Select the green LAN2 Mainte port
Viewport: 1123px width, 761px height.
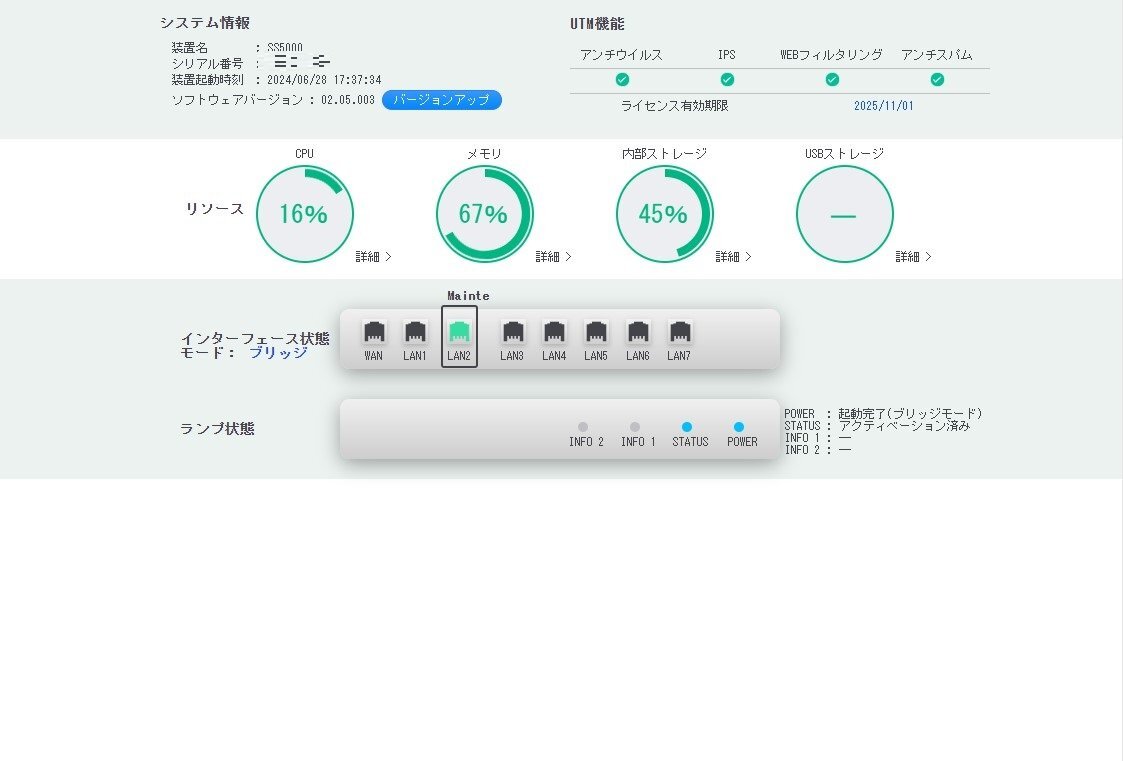(459, 330)
